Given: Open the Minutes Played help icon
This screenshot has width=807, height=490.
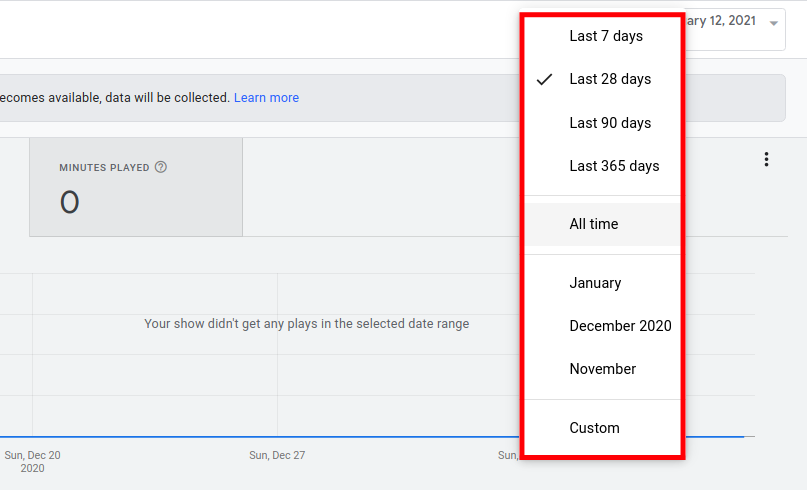Looking at the screenshot, I should 161,168.
